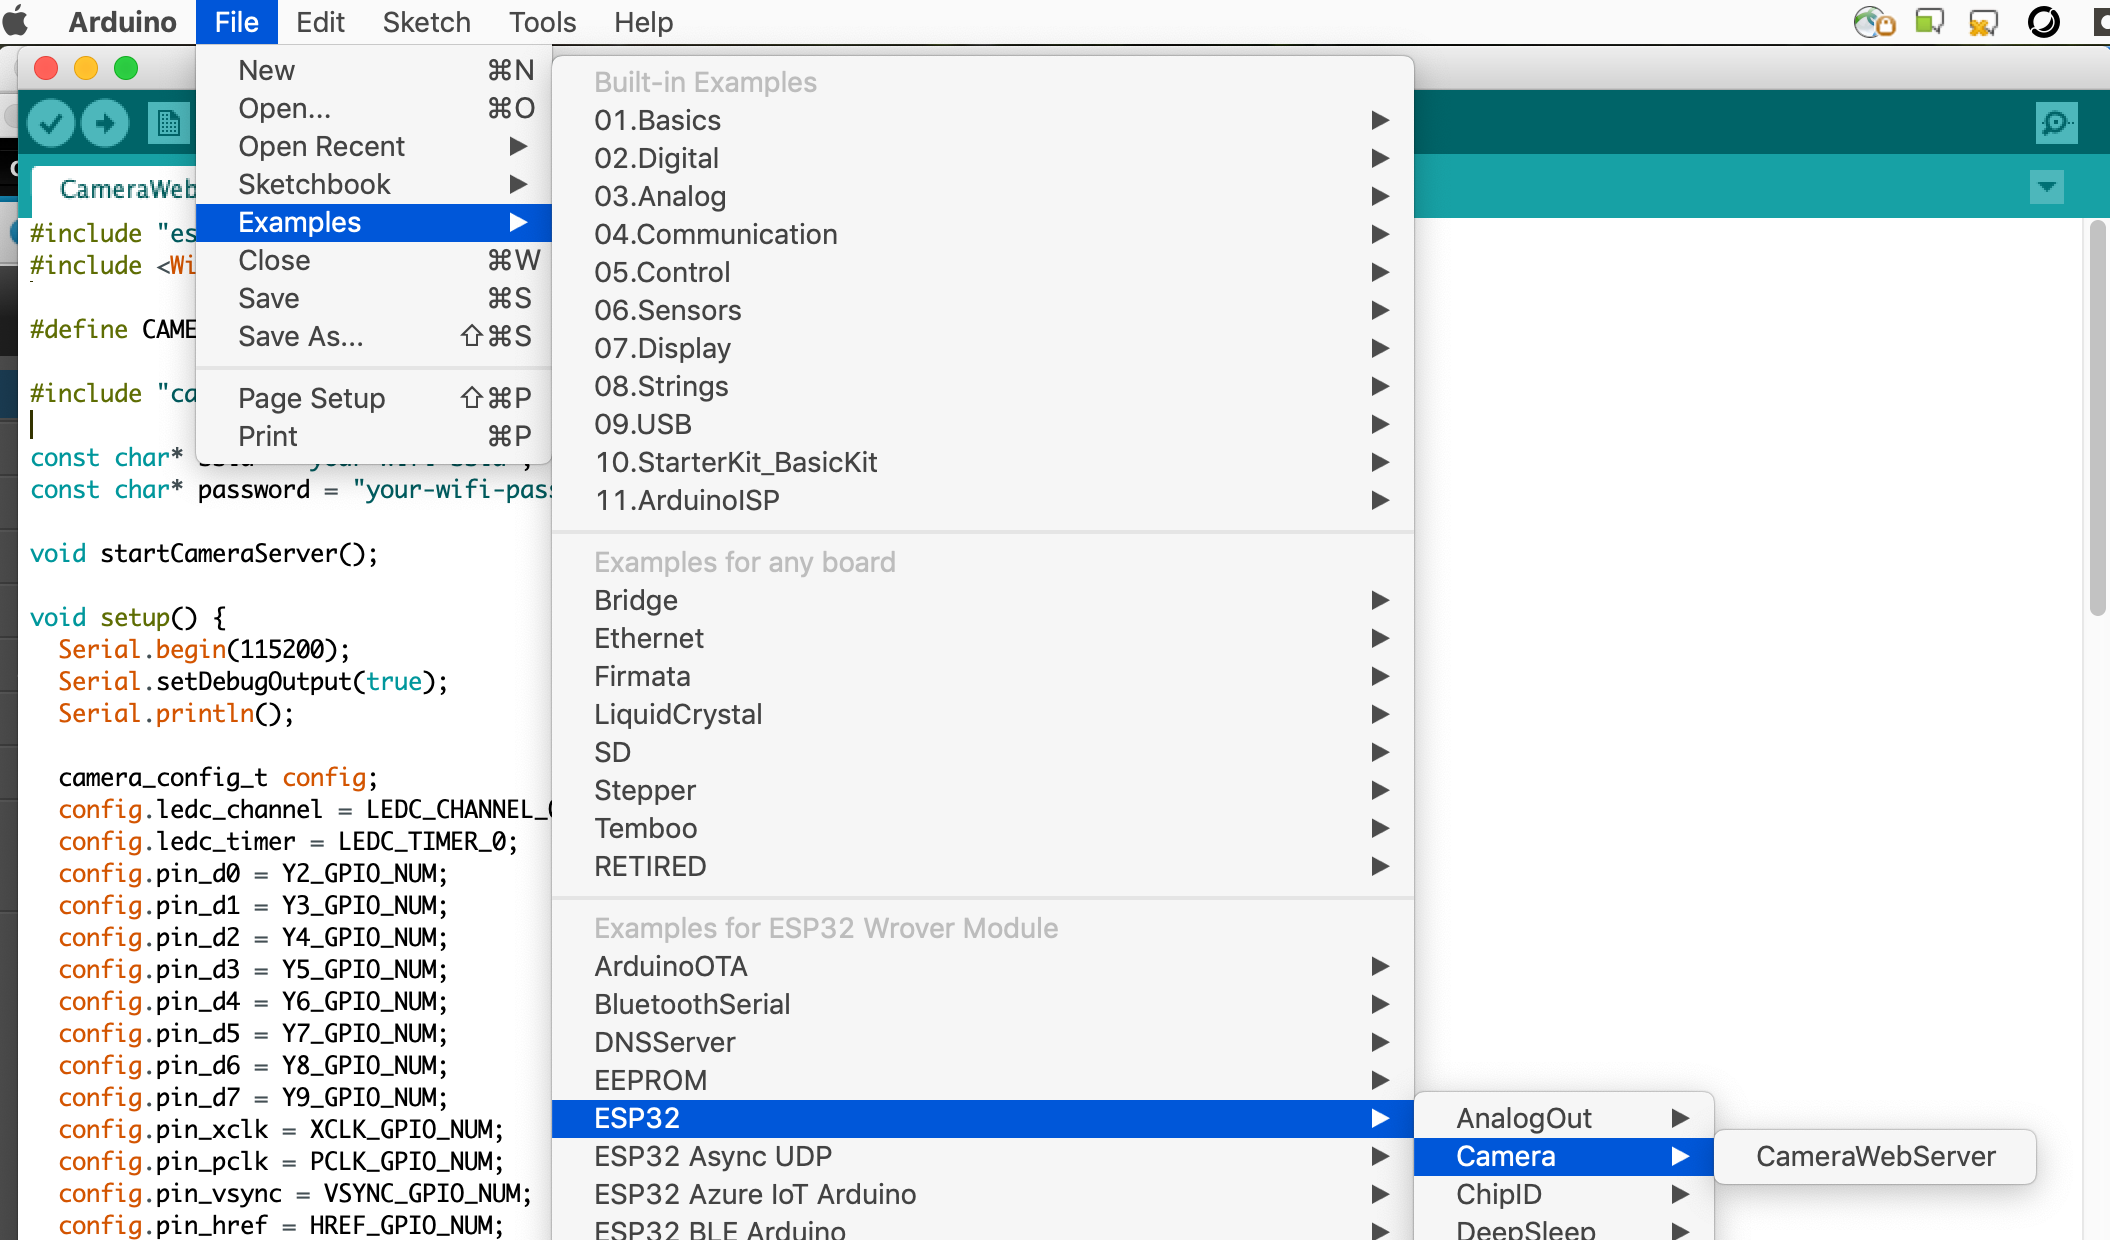
Task: Expand the 02.Digital examples
Action: tap(983, 158)
